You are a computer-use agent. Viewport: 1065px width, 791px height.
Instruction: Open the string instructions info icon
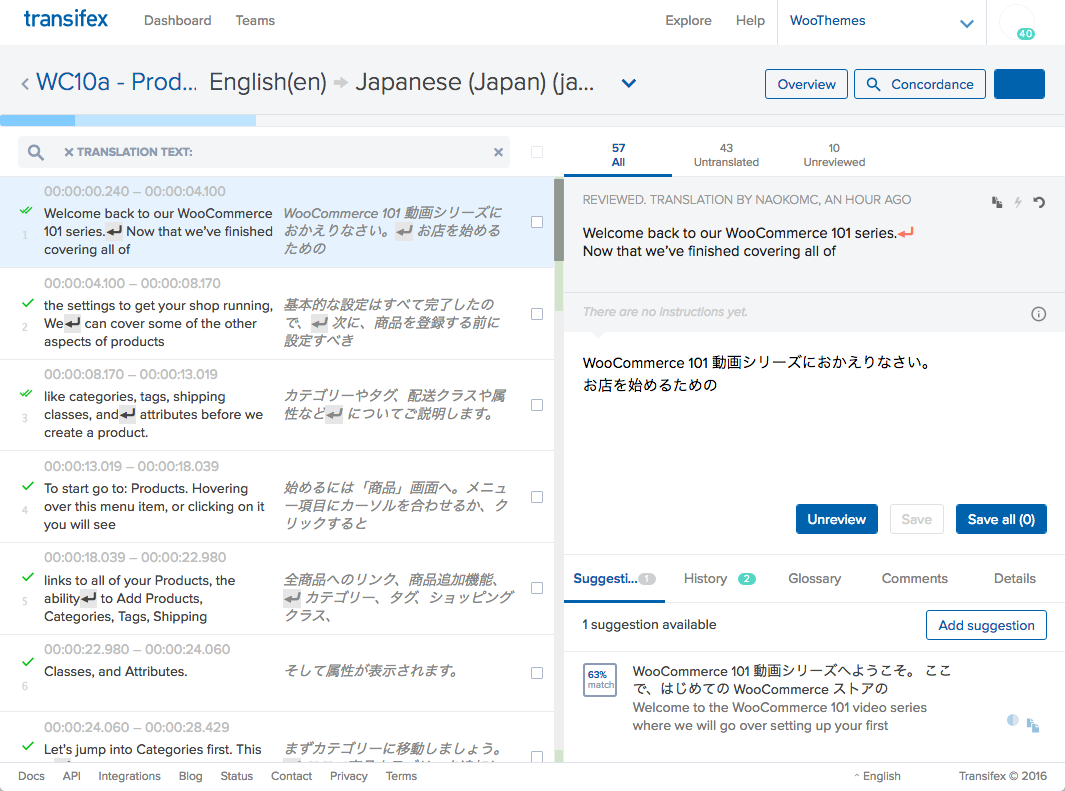(x=1038, y=314)
